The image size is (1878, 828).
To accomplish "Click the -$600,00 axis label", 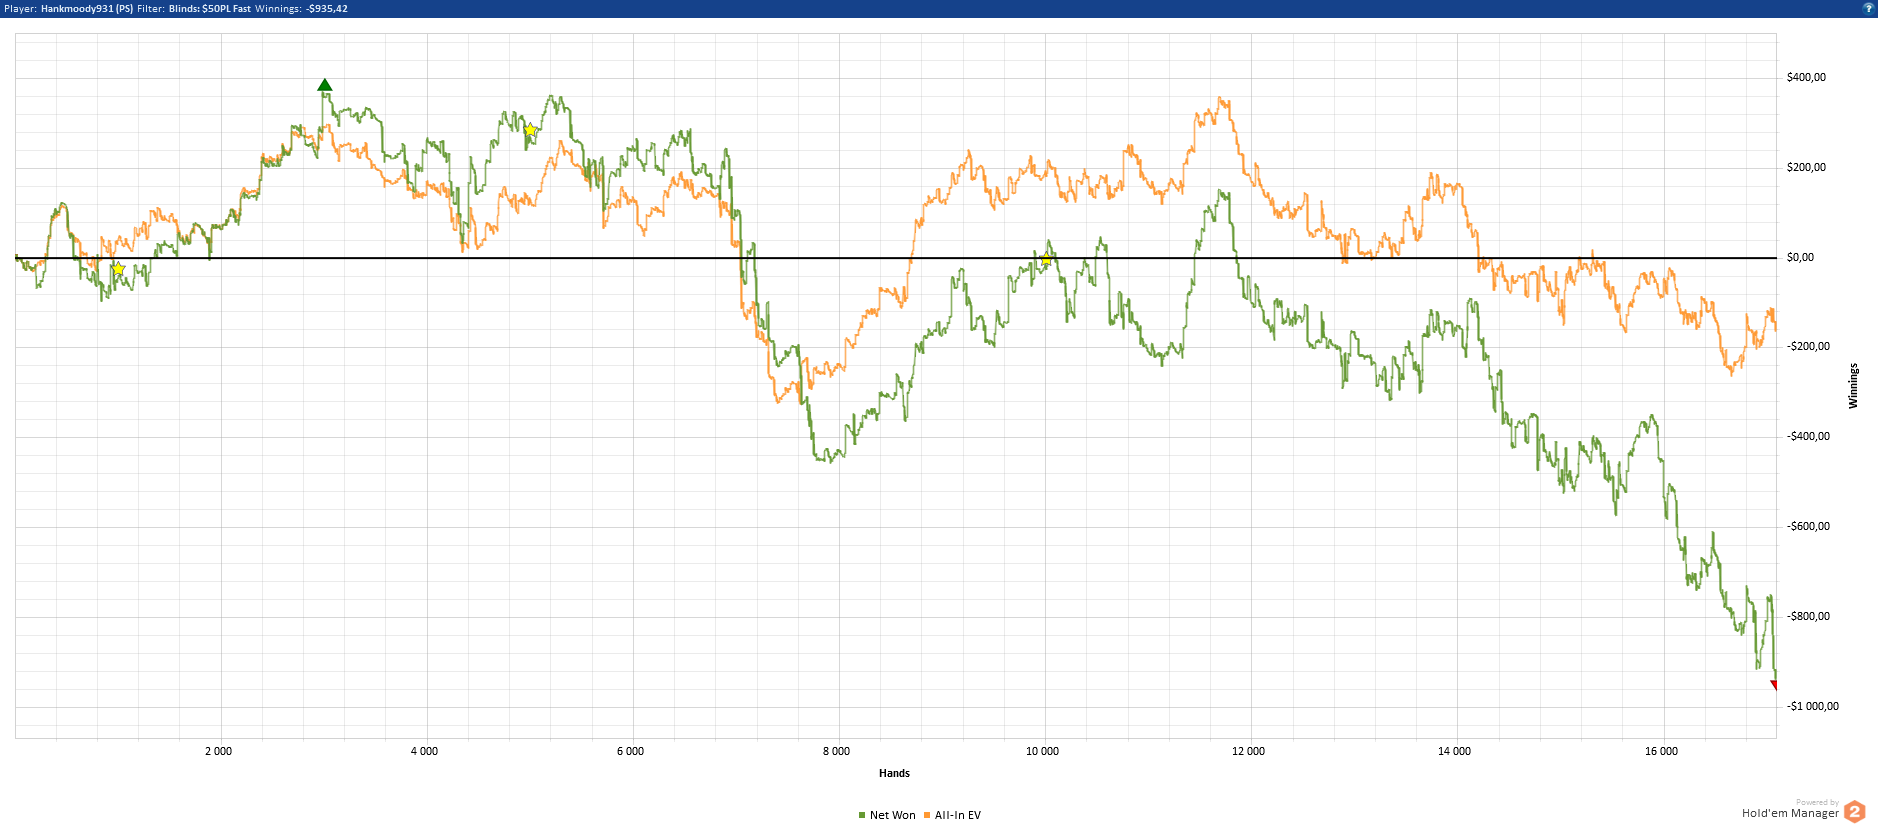I will [x=1808, y=526].
